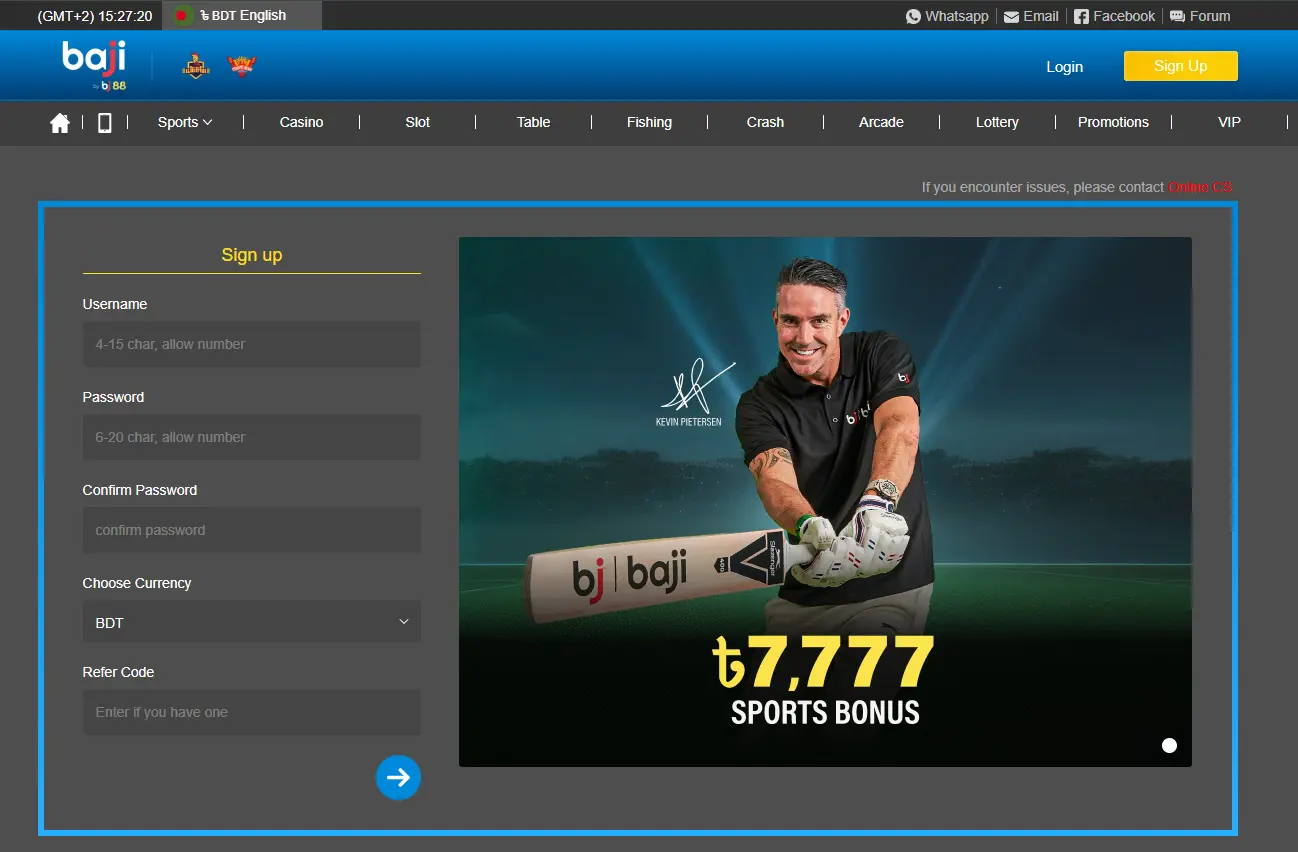Open the BDT English language selector
The image size is (1298, 852).
click(242, 16)
